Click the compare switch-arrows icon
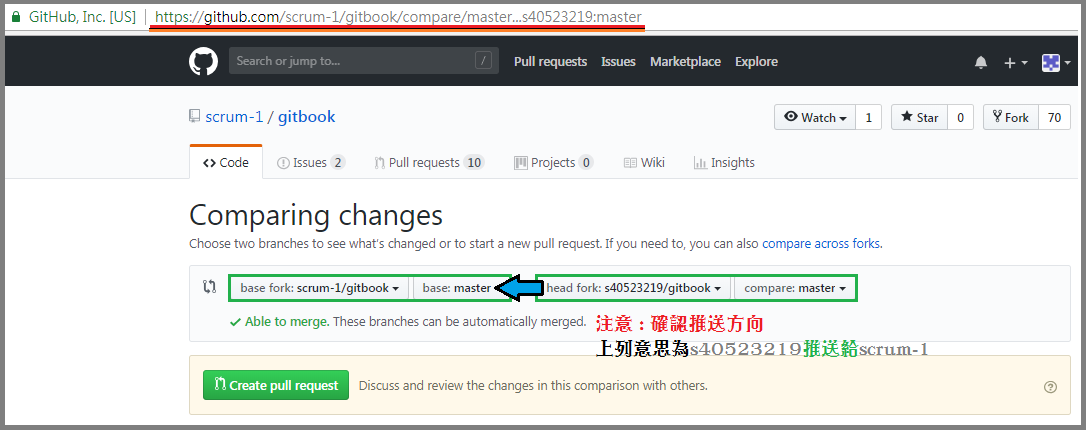Screen dimensions: 1086x430 (209, 287)
